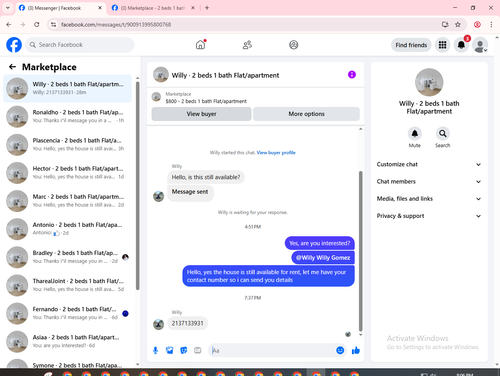Attach a file with the photo icon
The image size is (500, 376).
point(170,350)
